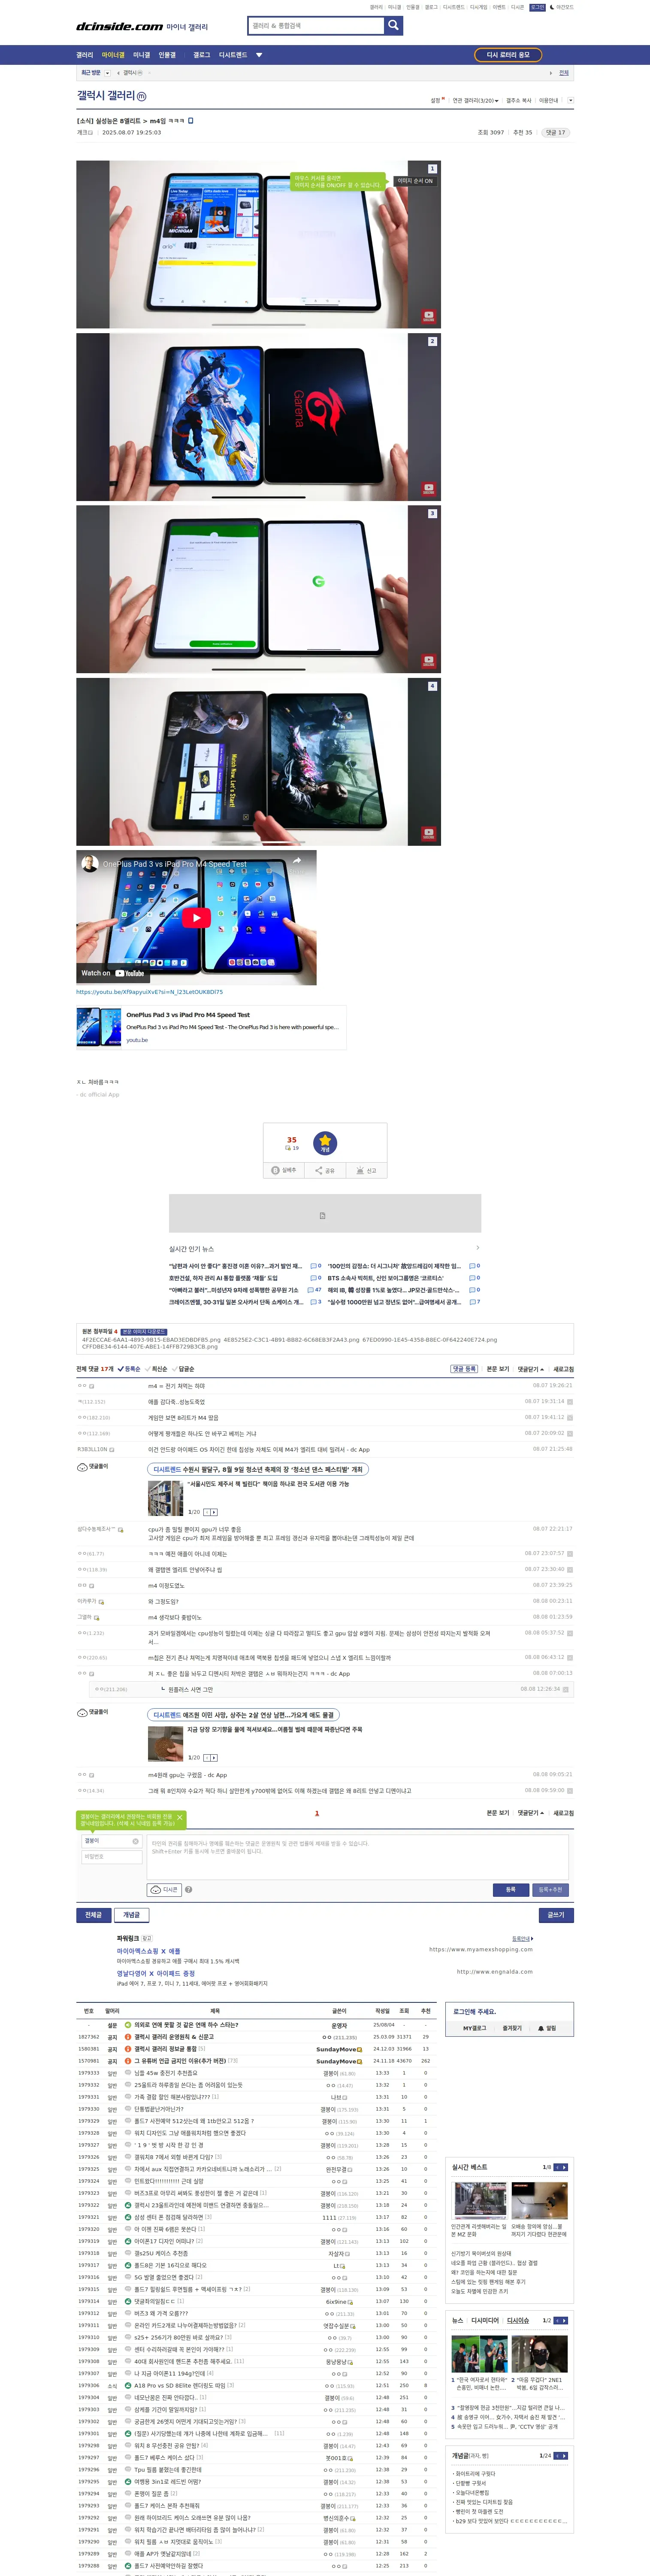Viewport: 650px width, 2576px height.
Task: Open 마이아멕스쇼핑 X 애플 power link
Action: pyautogui.click(x=148, y=1950)
